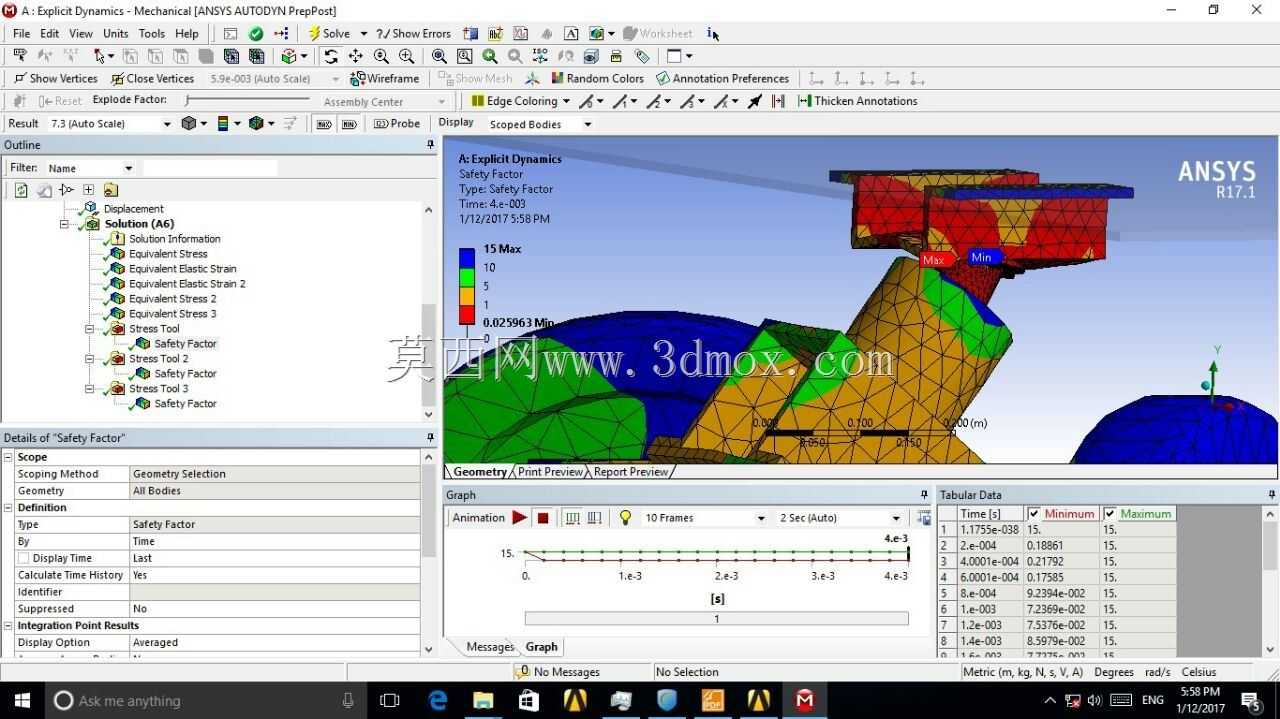The height and width of the screenshot is (719, 1280).
Task: Open the Solve dropdown arrow
Action: (363, 33)
